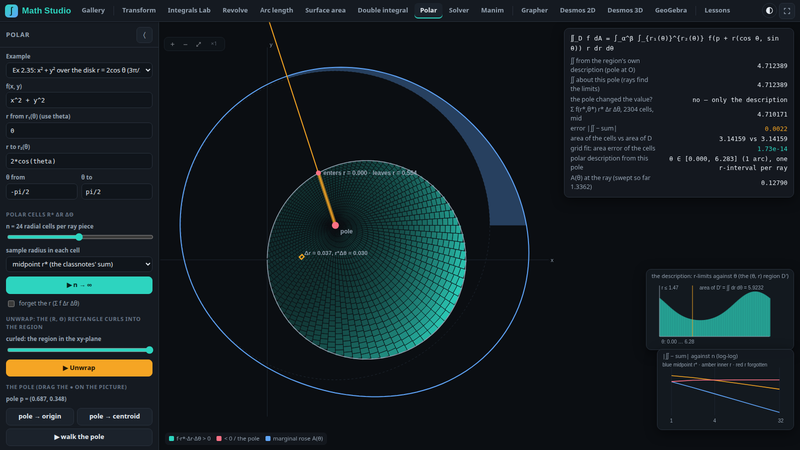The image size is (800, 450).
Task: Click the A(θ) value 0.12790
Action: tap(773, 183)
